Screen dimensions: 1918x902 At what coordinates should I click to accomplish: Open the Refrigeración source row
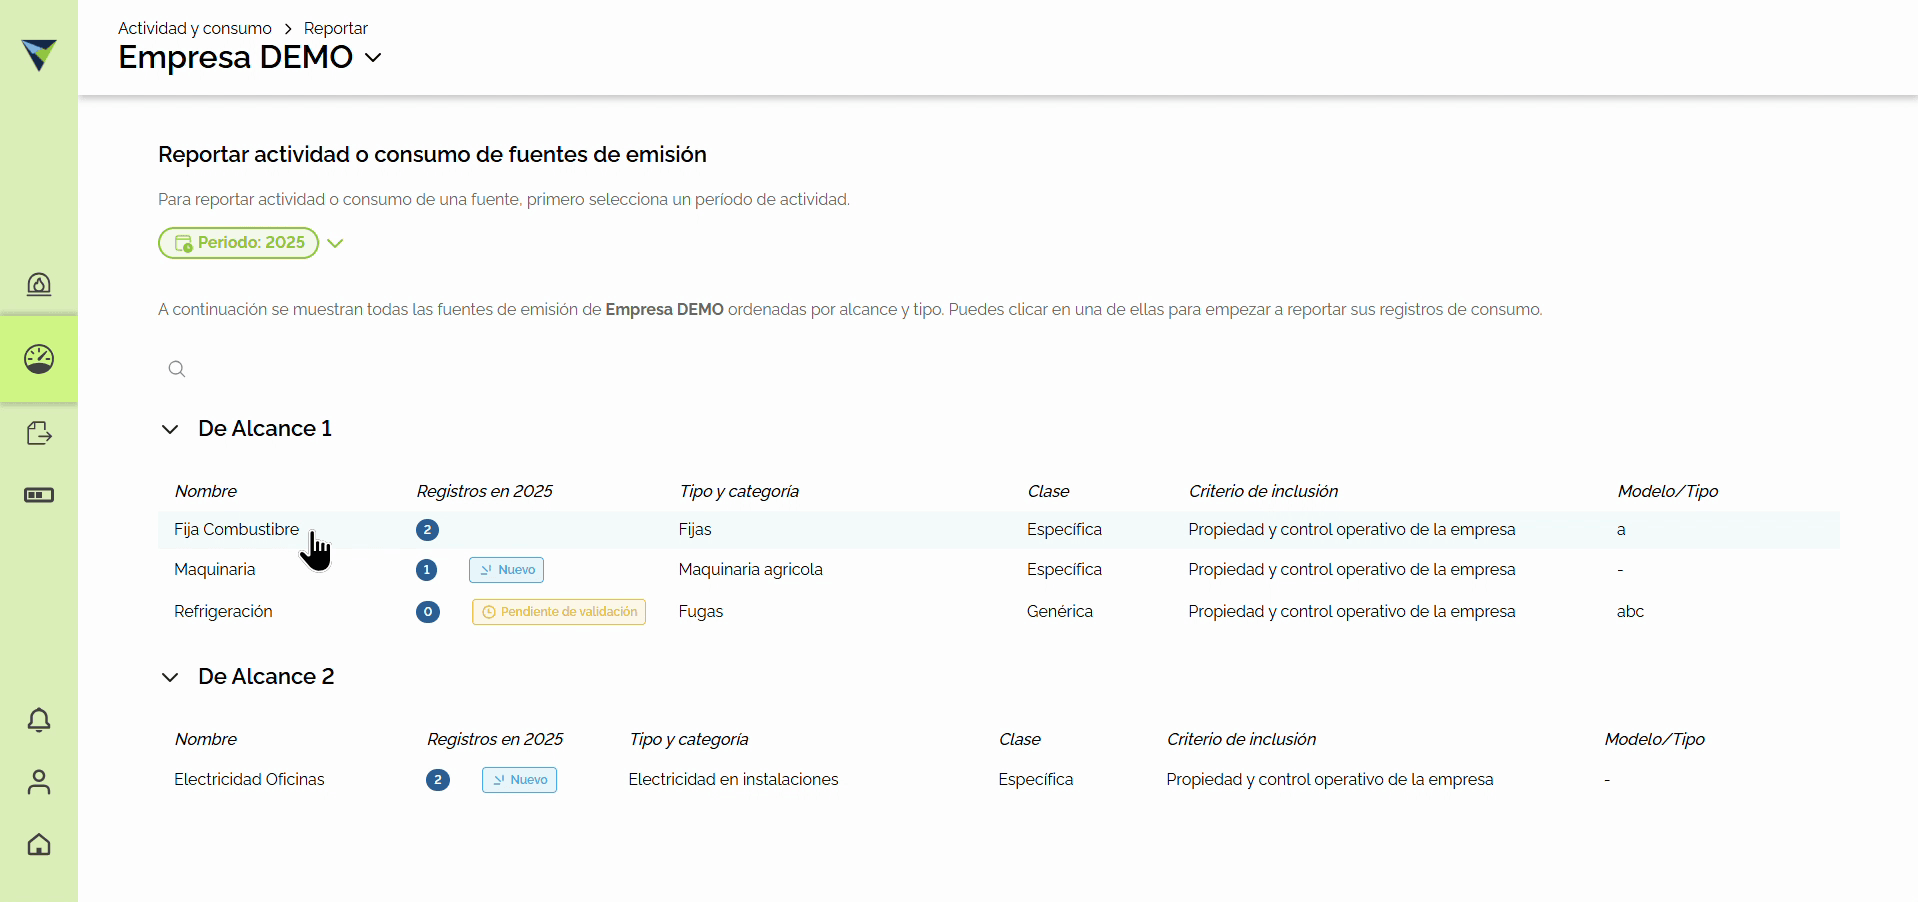pyautogui.click(x=999, y=612)
